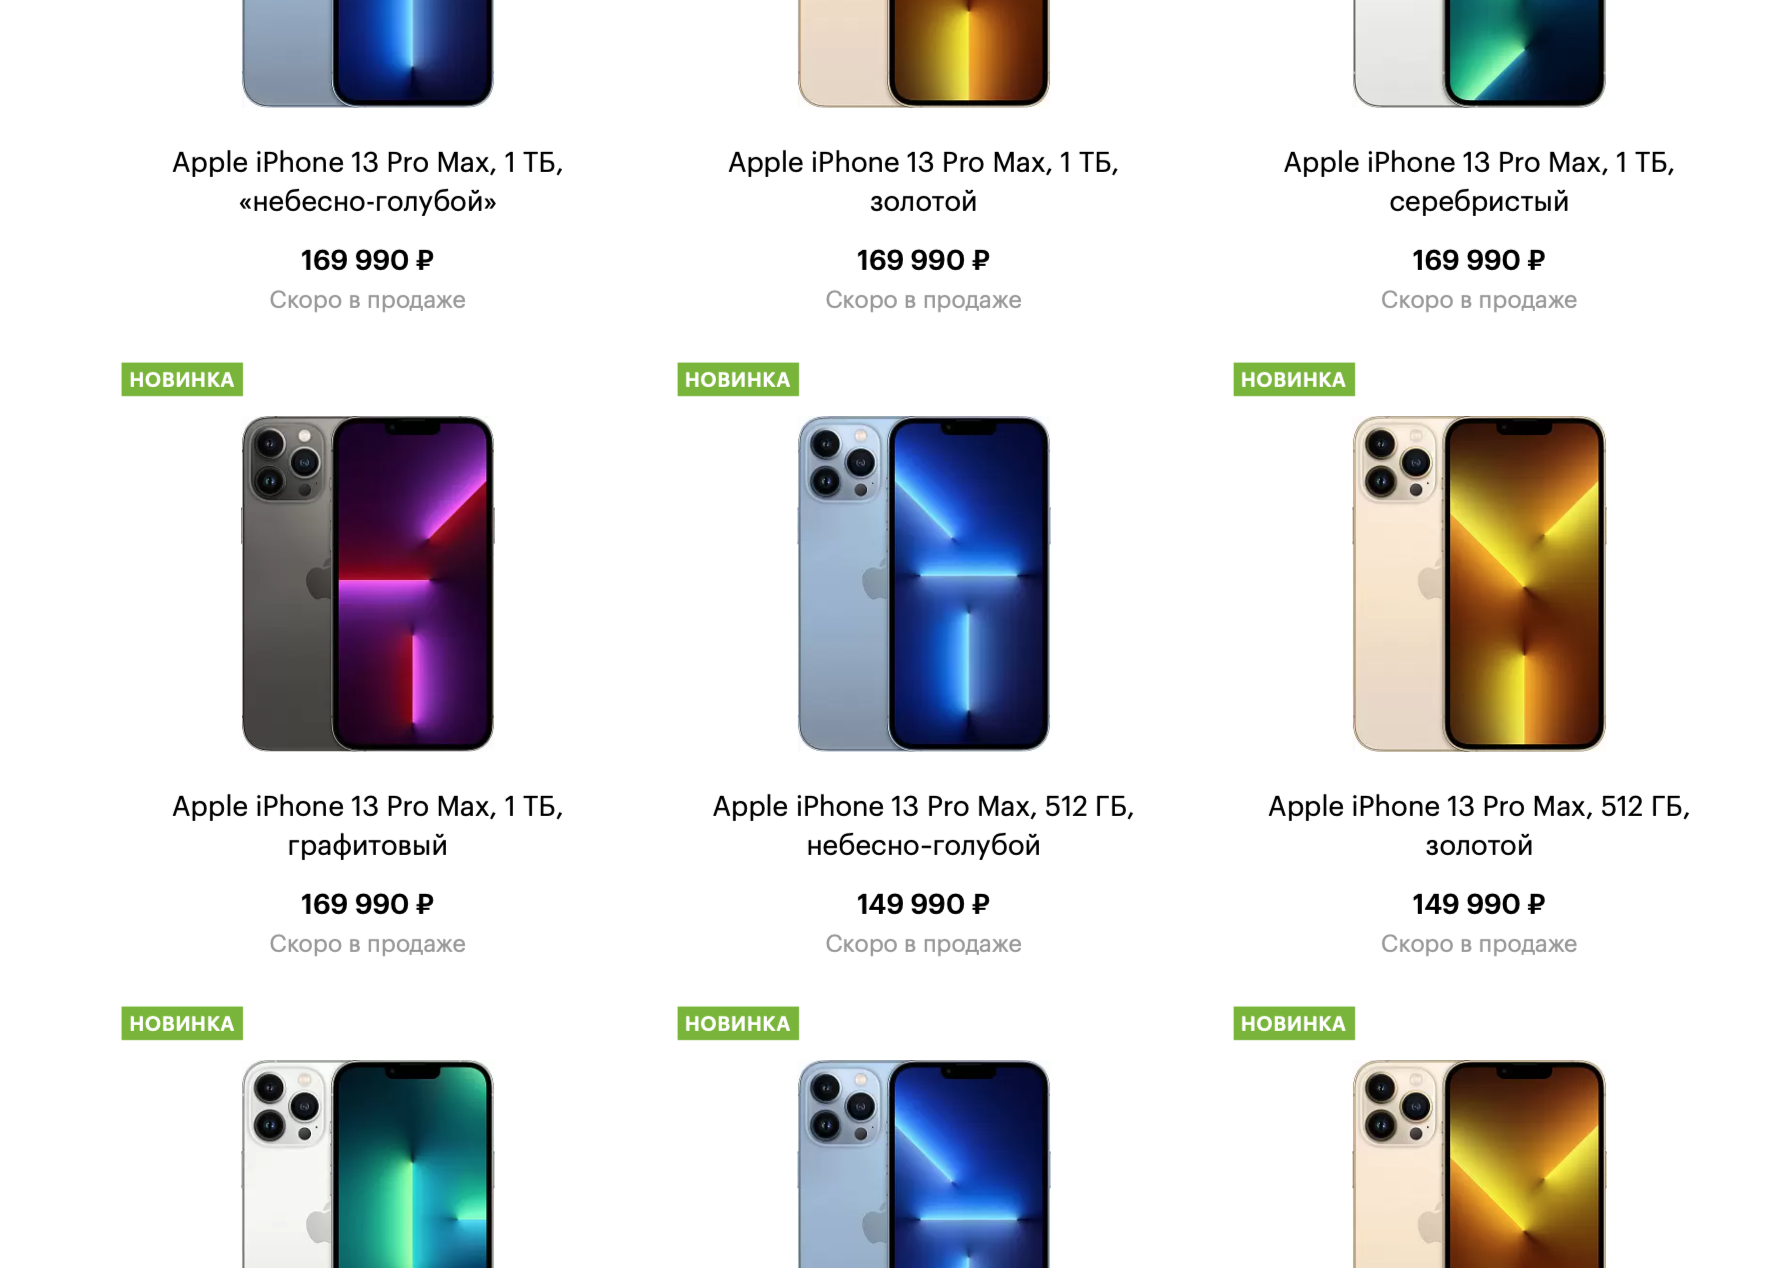Click НОВИНКА badge above the 512 ГБ gold iPhone
1772x1268 pixels.
coord(1294,379)
